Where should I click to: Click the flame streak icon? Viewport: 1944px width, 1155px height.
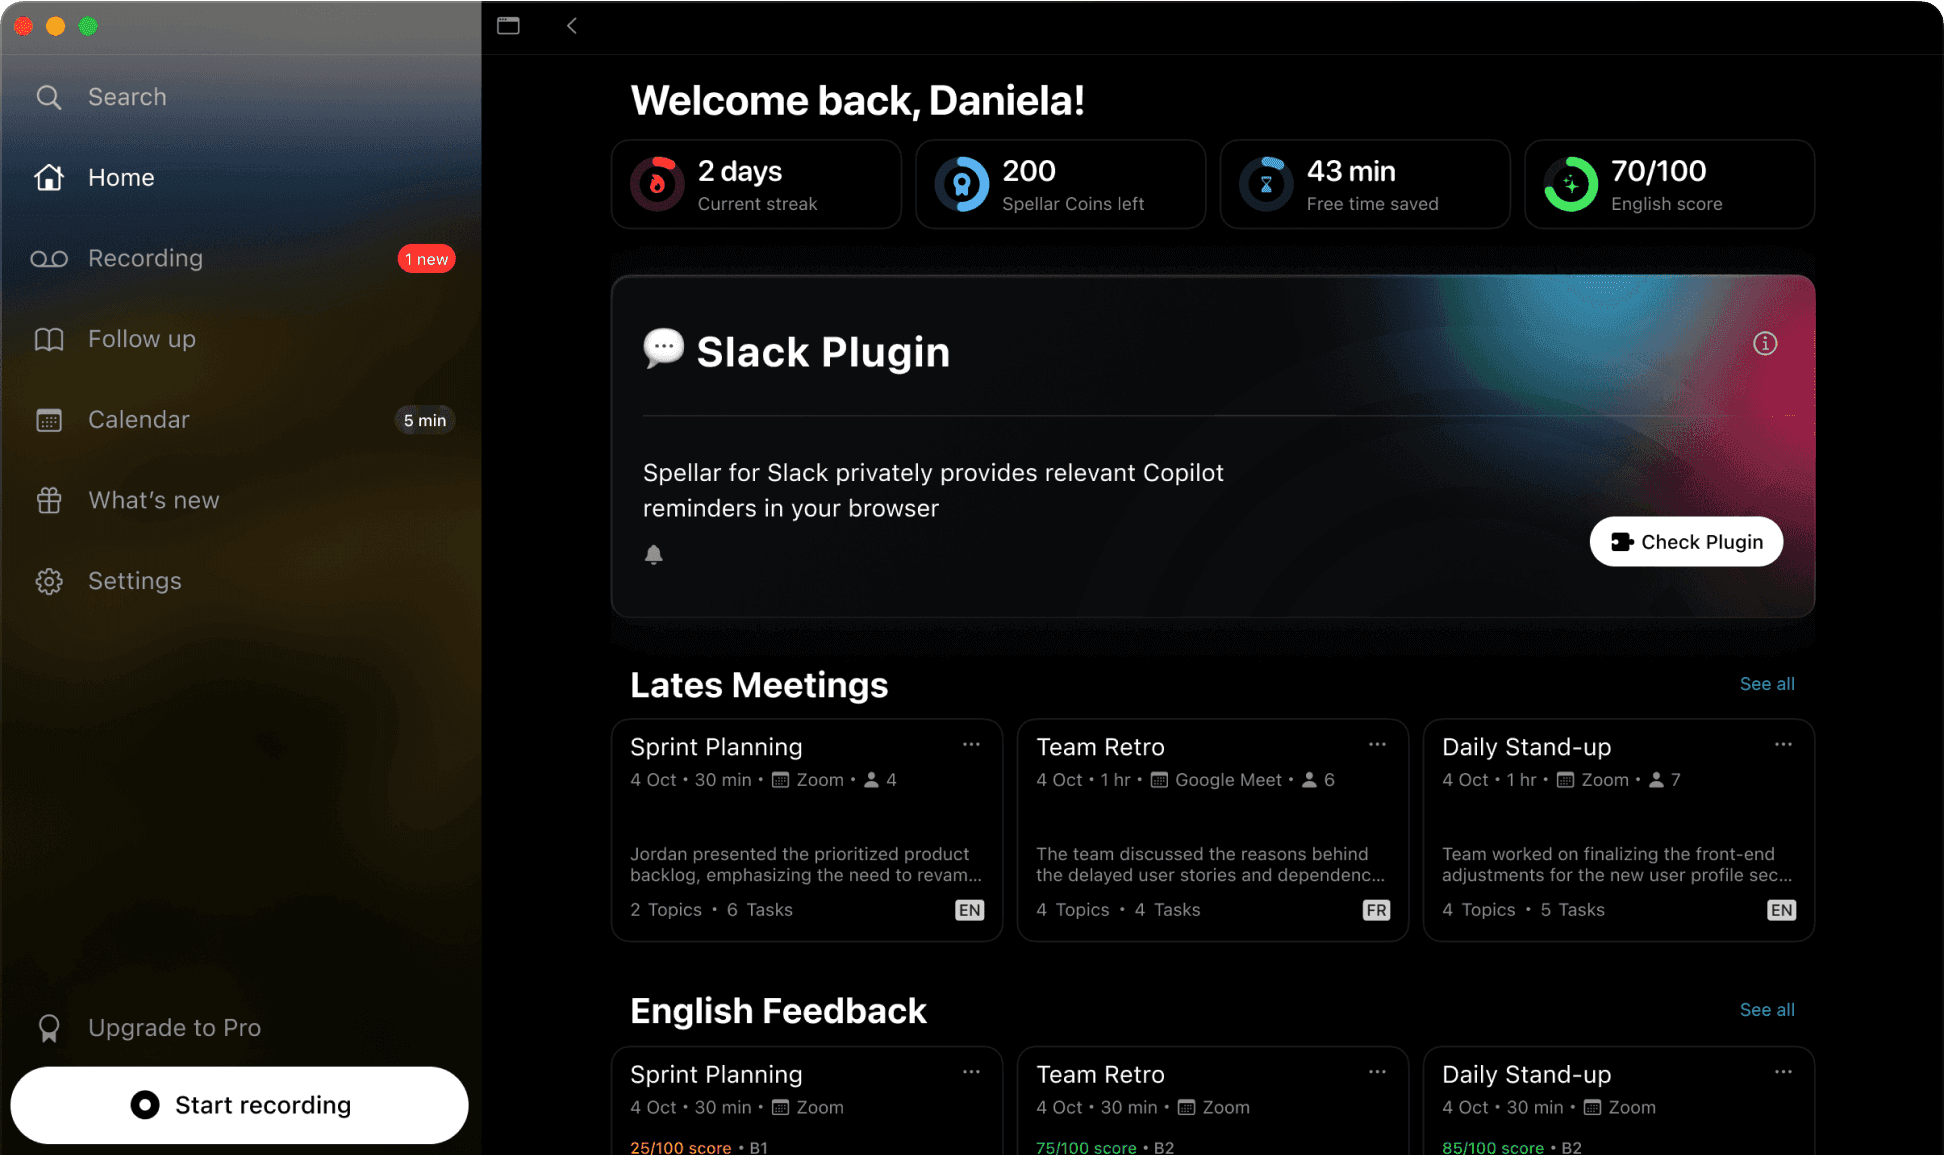pos(657,184)
